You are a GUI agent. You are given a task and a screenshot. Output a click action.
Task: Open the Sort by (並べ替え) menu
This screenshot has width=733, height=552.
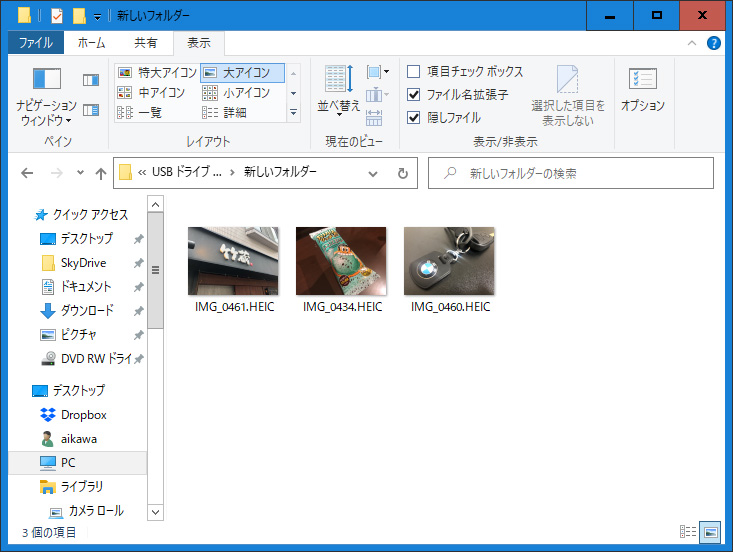point(339,91)
